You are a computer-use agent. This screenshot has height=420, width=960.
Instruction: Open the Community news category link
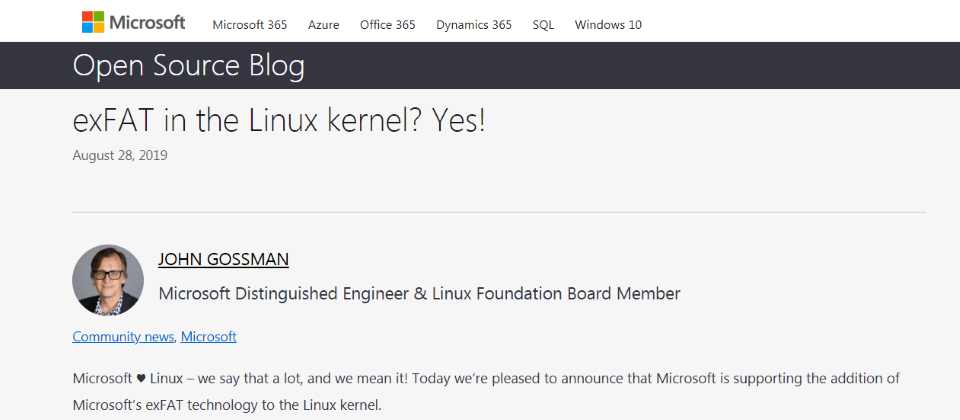tap(123, 337)
